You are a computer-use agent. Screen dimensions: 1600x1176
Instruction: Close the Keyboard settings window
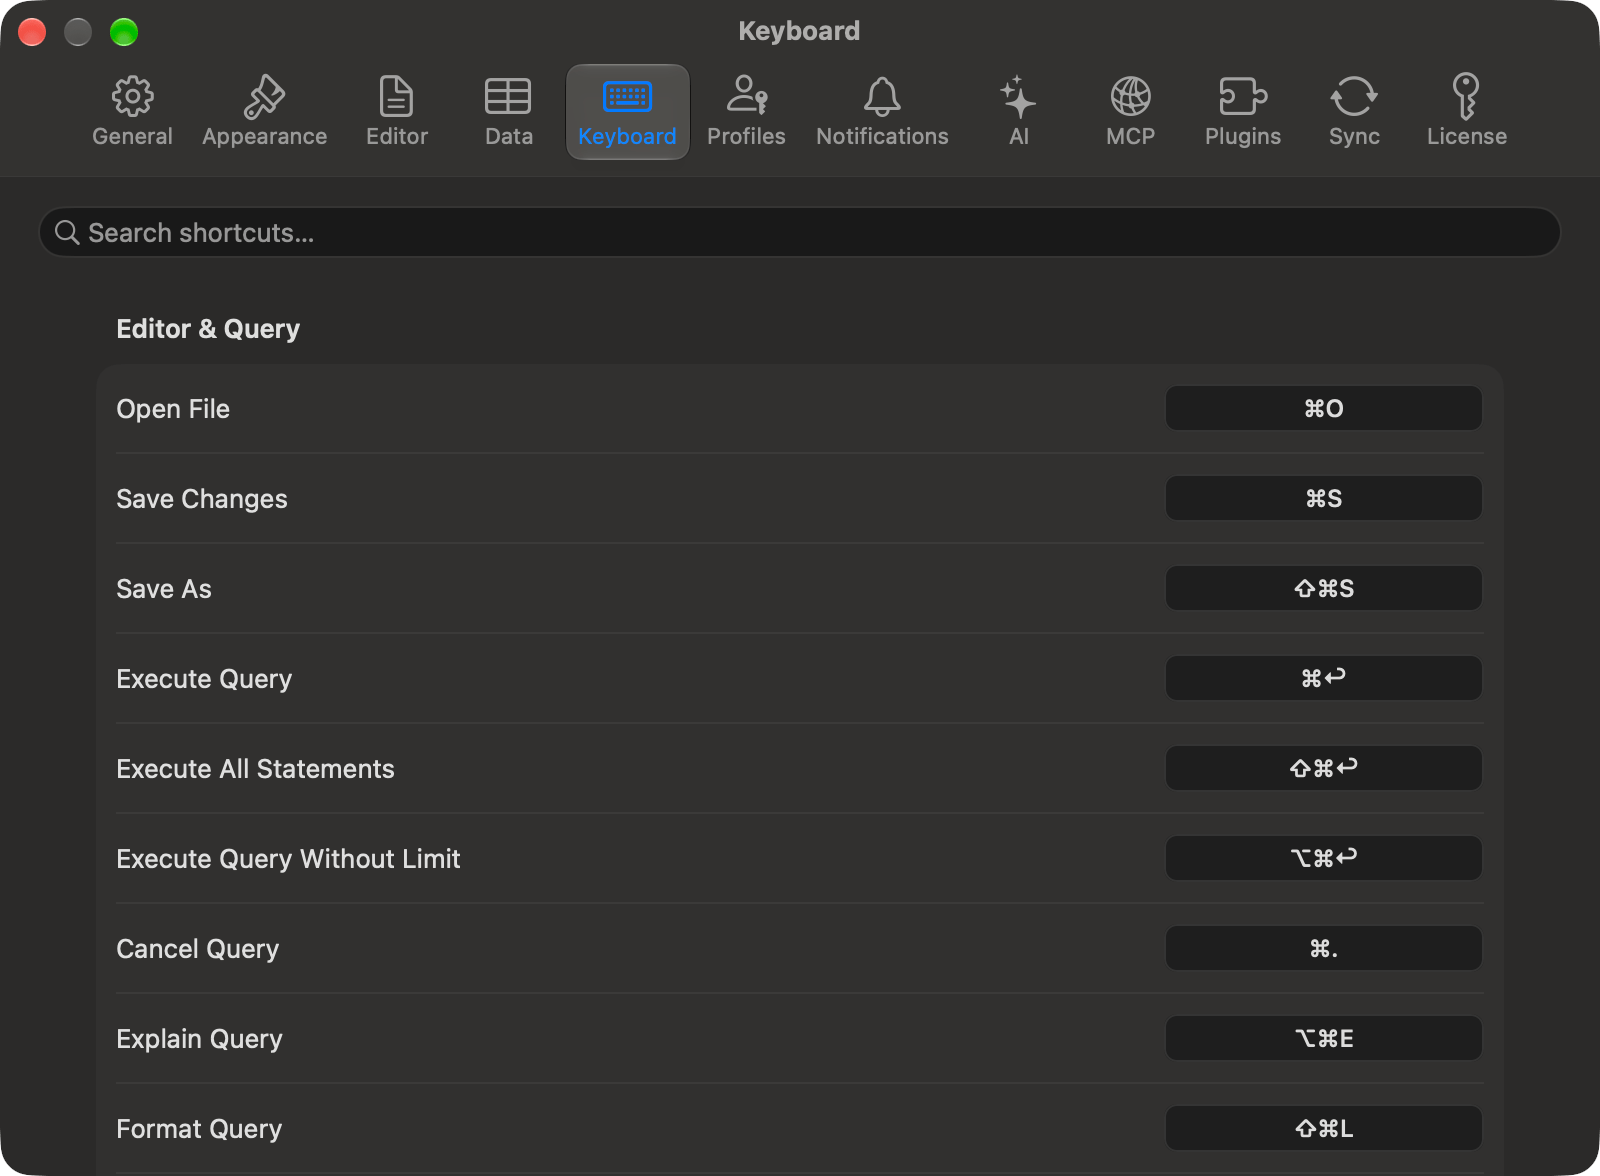click(32, 32)
